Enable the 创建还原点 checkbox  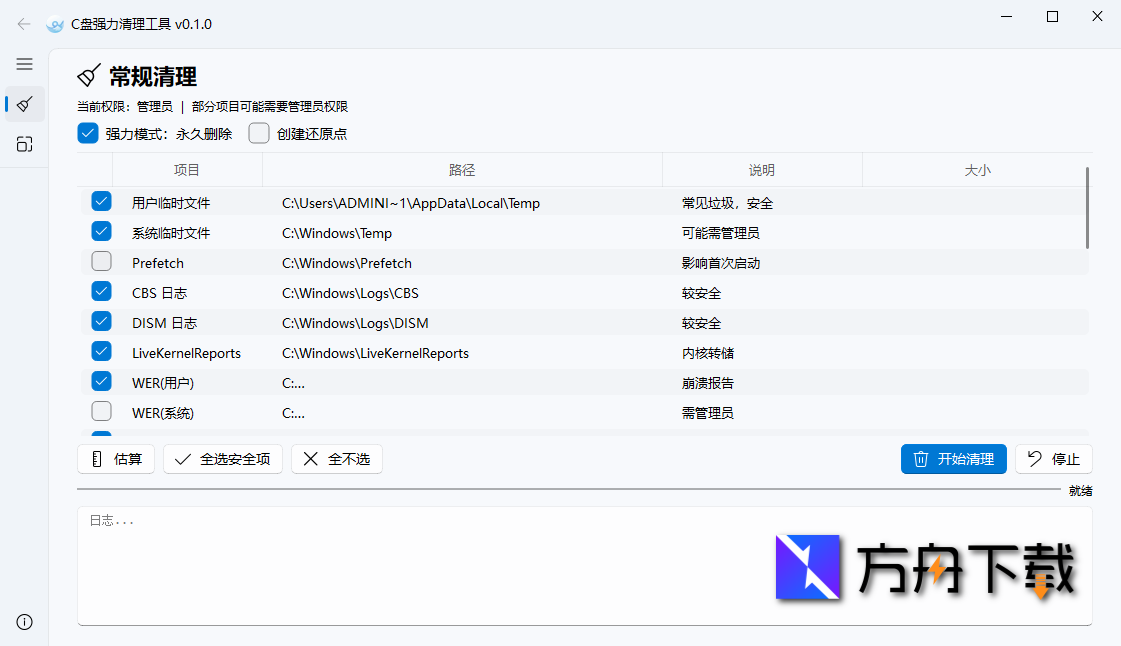coord(258,132)
